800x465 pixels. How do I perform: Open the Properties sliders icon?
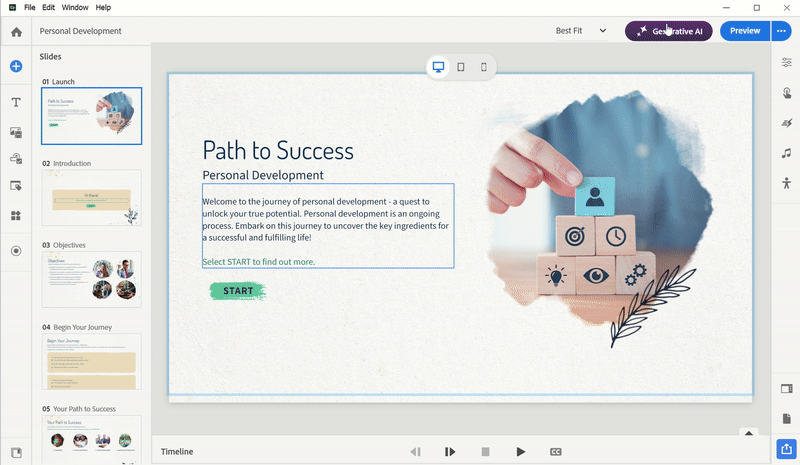[x=787, y=63]
